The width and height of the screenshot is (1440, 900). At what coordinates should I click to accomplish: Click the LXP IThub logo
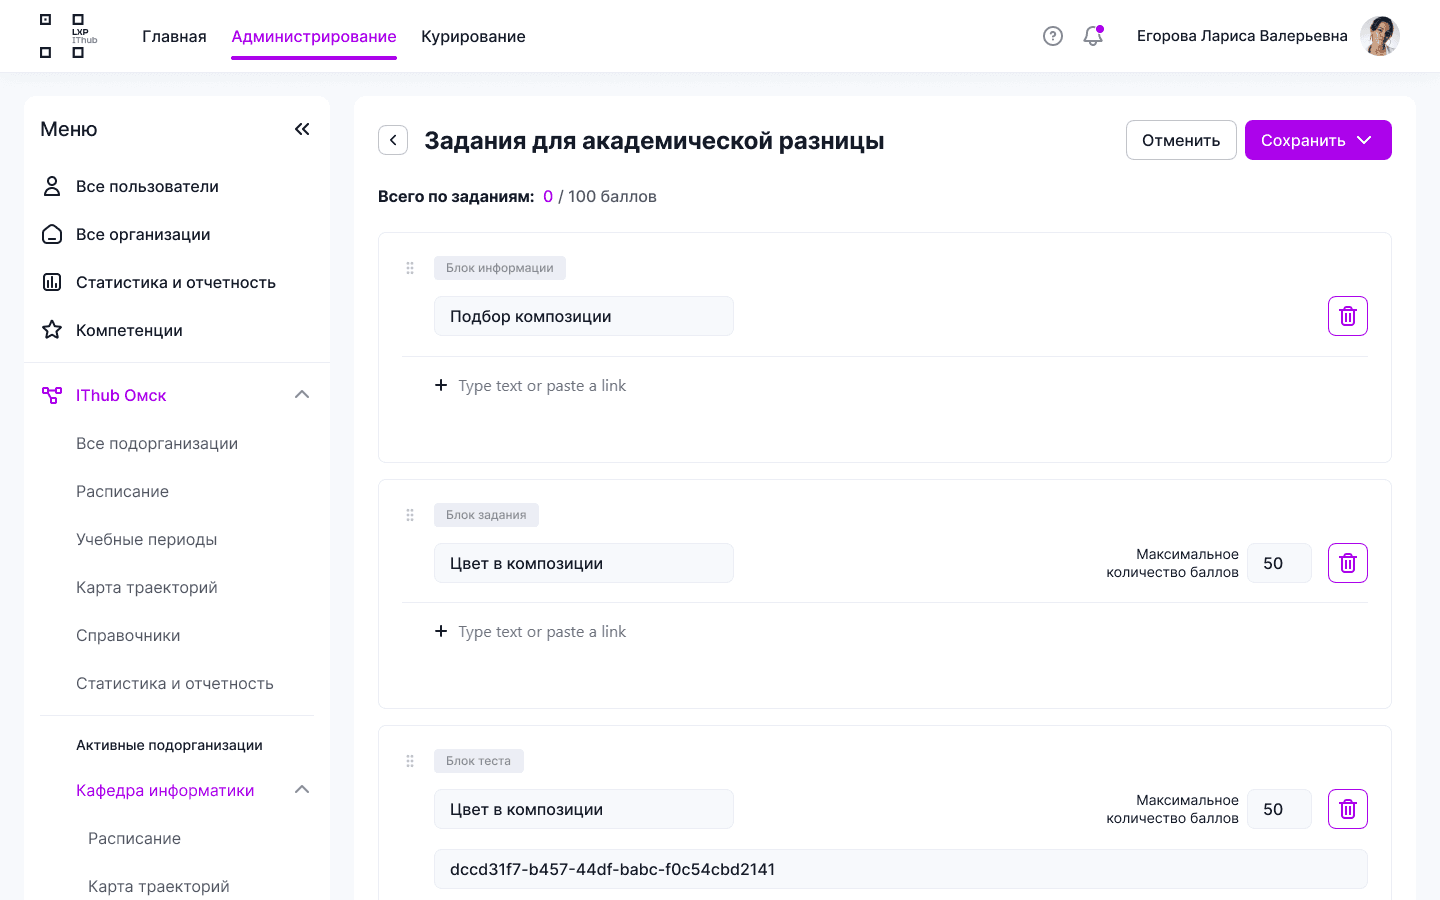(x=68, y=36)
